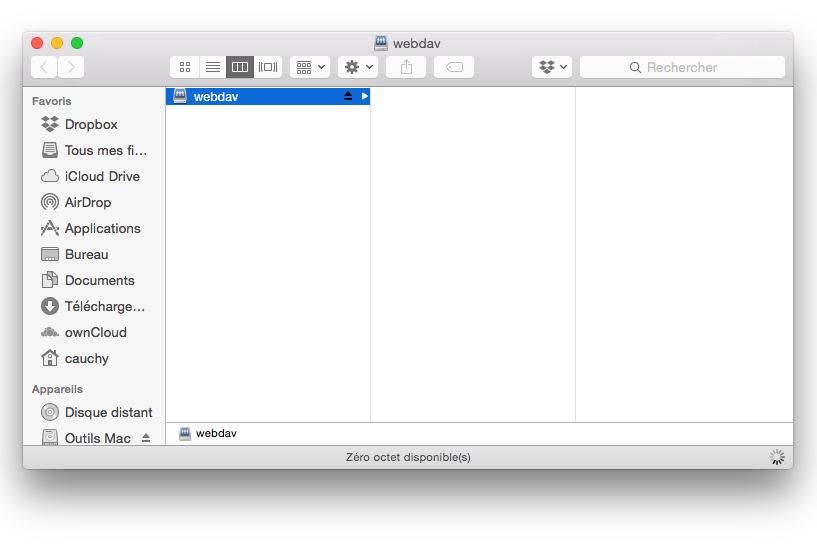Open Dropbox in the sidebar
This screenshot has width=817, height=550.
coord(94,124)
